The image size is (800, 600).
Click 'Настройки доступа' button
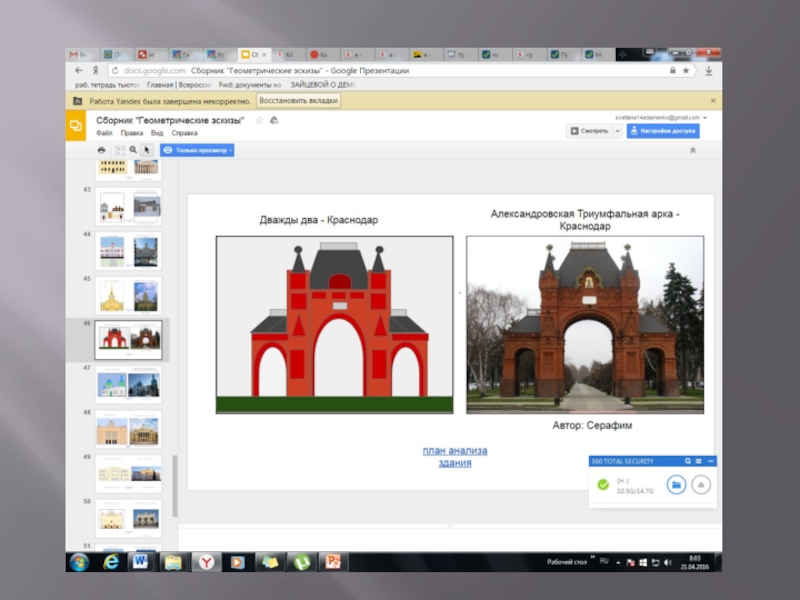(663, 131)
